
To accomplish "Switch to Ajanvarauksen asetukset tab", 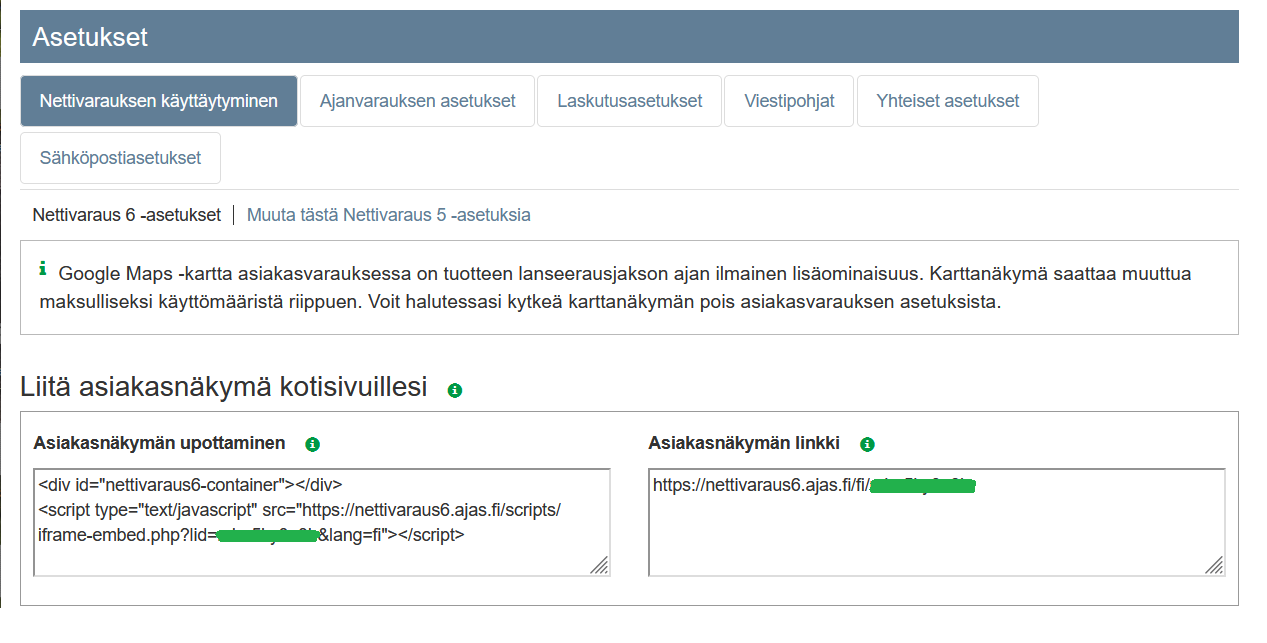I will tap(417, 101).
